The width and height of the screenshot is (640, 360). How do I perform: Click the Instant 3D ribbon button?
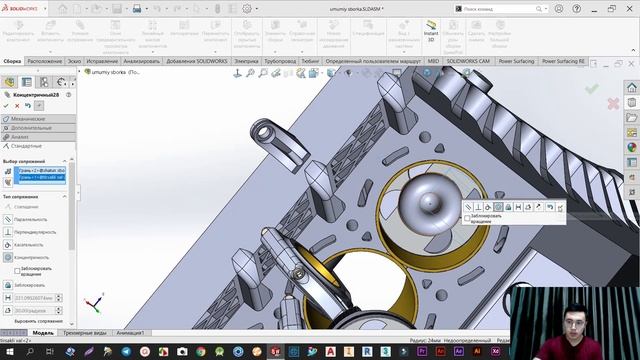click(431, 31)
